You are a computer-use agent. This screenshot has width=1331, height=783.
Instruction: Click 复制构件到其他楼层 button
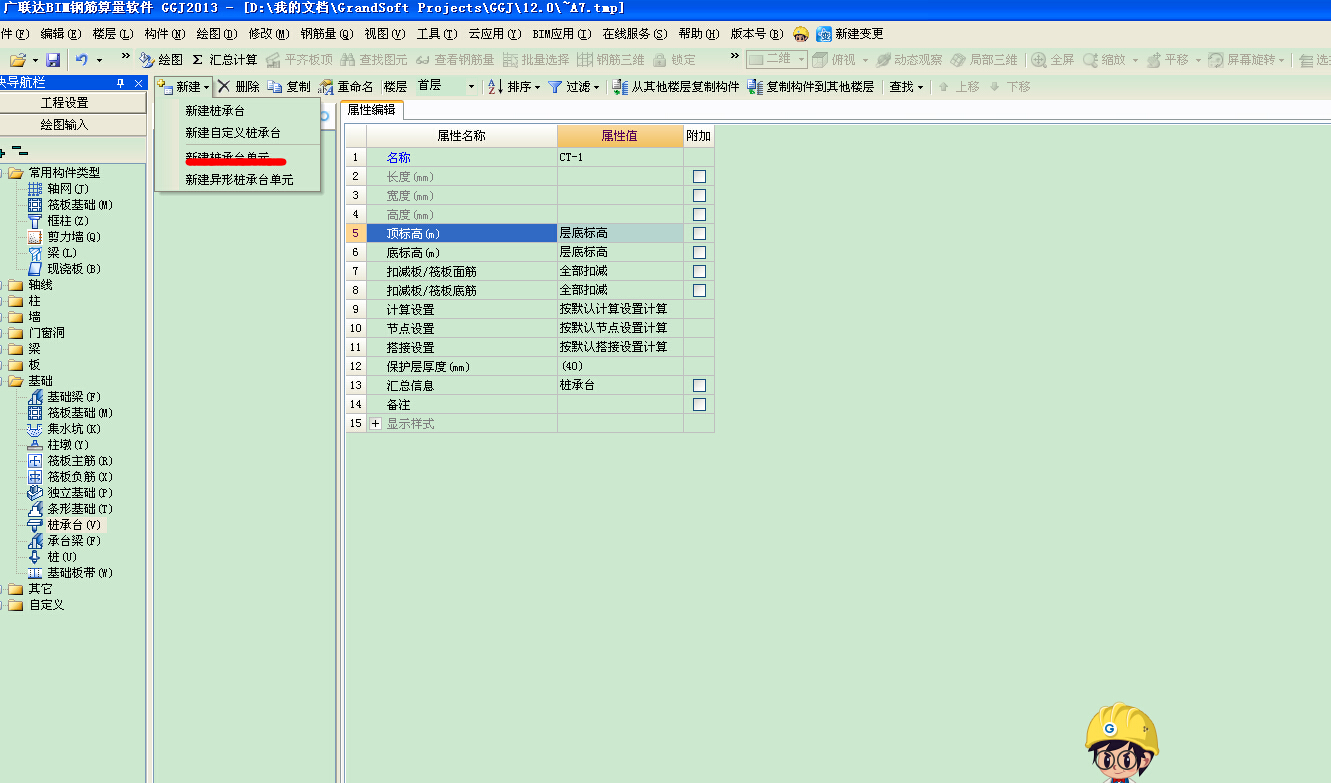tap(811, 87)
